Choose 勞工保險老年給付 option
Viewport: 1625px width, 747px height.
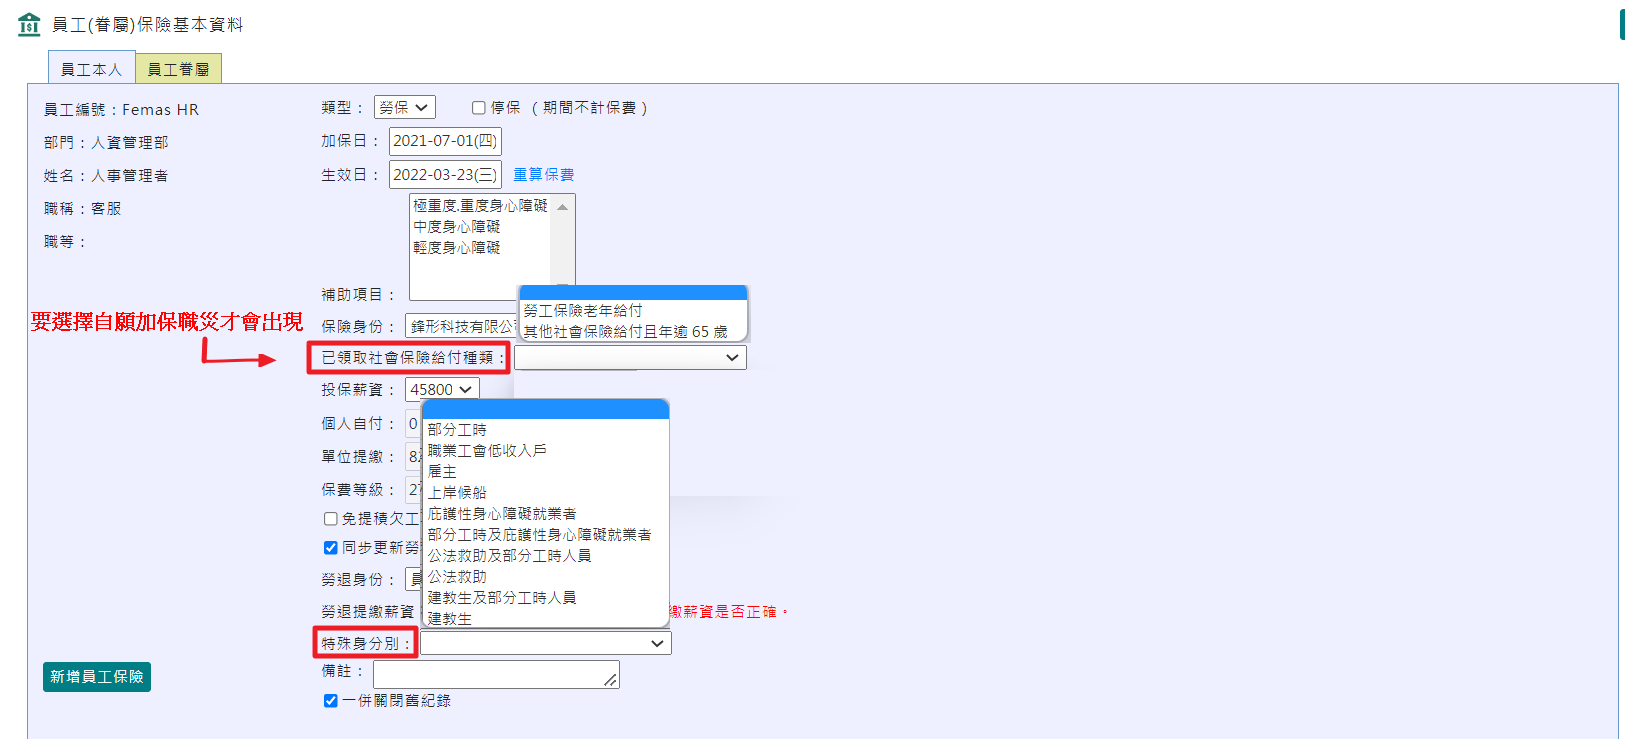click(x=583, y=311)
